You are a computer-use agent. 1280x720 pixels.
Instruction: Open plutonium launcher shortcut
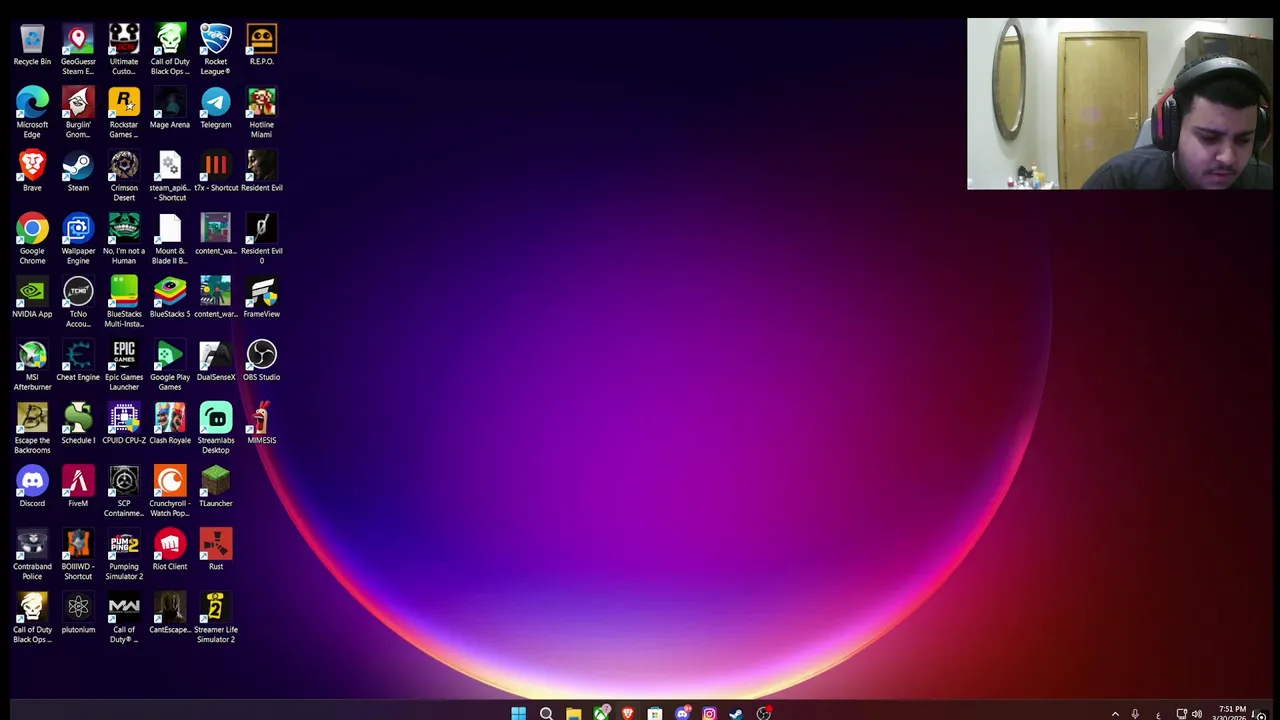coord(78,613)
